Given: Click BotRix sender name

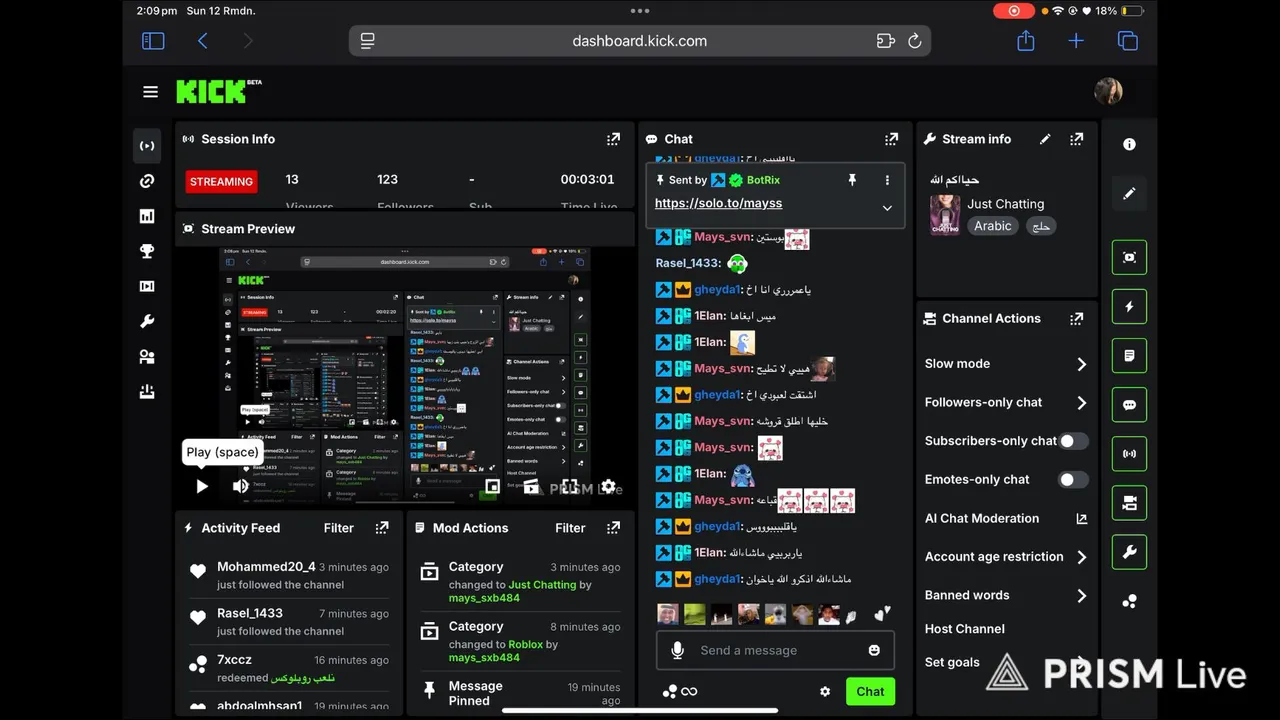Looking at the screenshot, I should pos(763,180).
